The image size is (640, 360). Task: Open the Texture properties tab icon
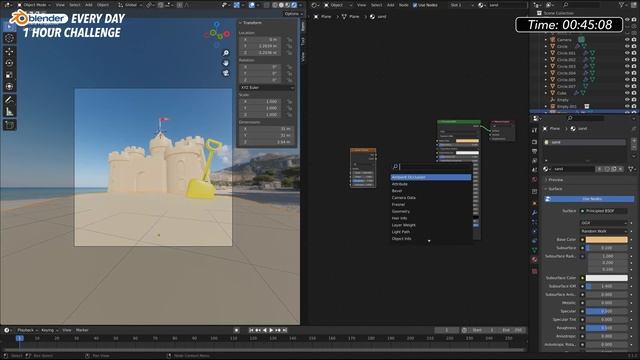(x=534, y=271)
